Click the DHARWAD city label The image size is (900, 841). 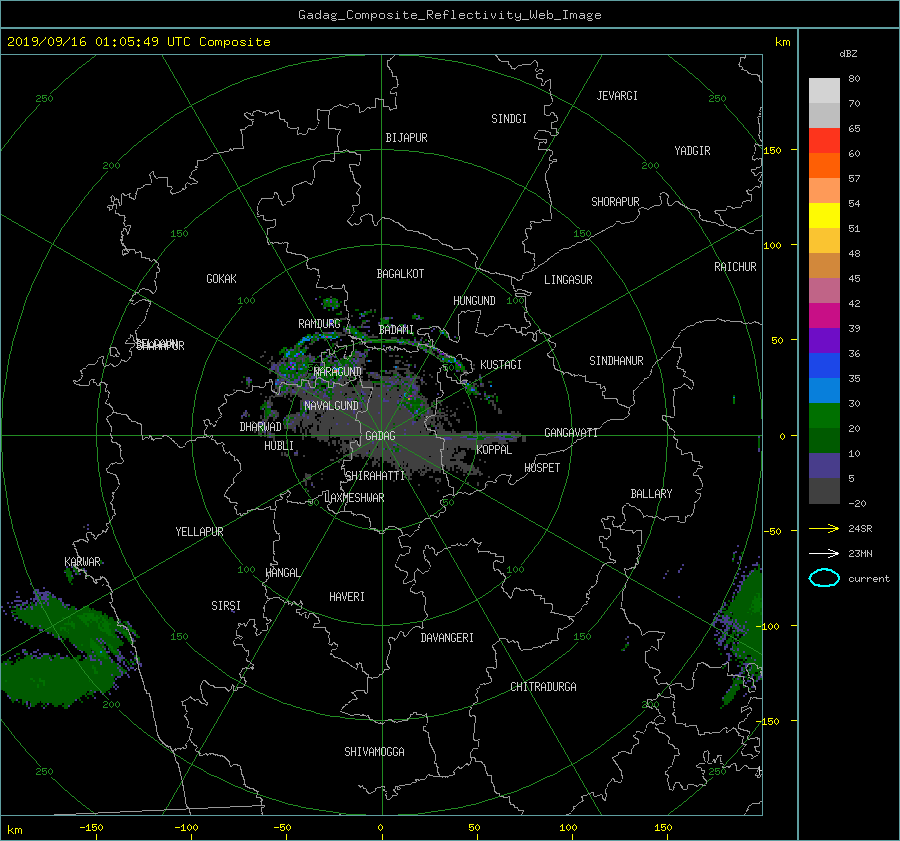tap(260, 427)
